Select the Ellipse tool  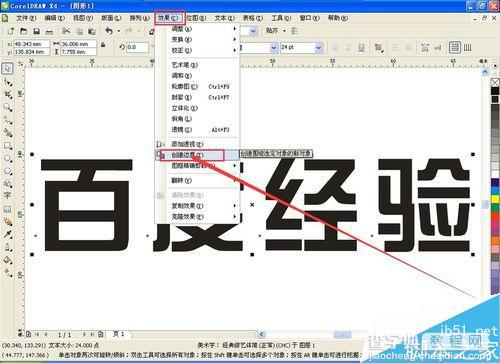point(7,158)
